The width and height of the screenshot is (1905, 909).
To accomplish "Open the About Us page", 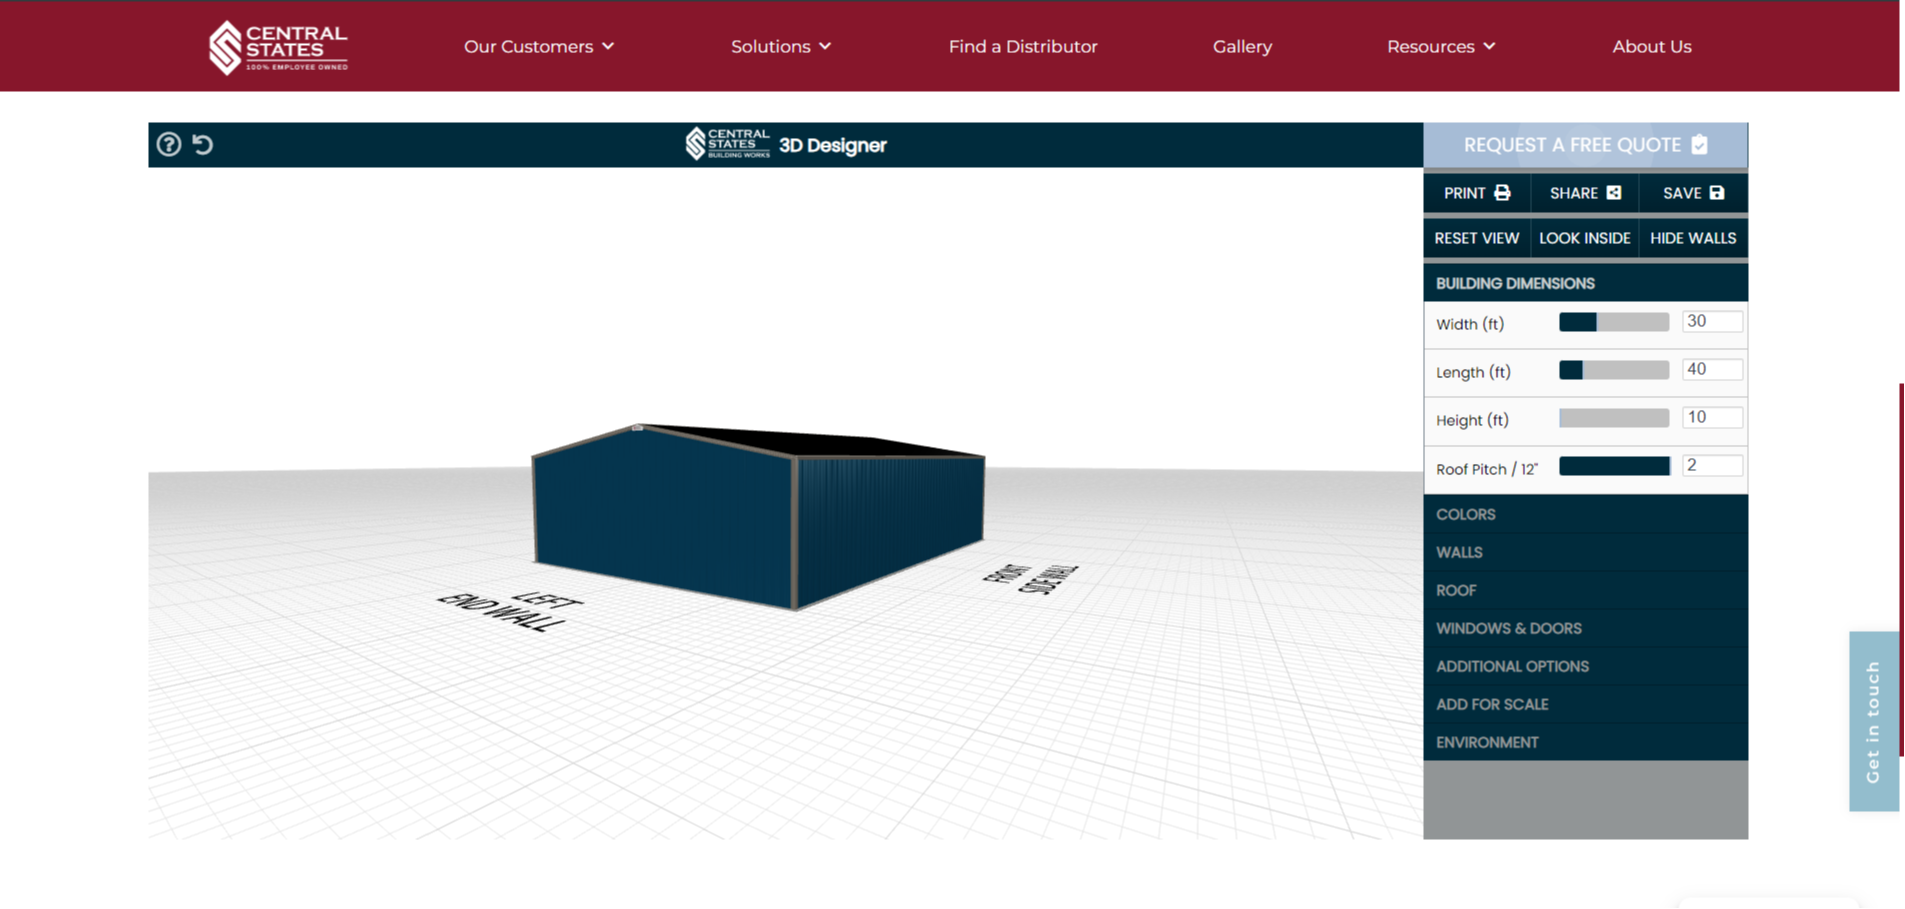I will (x=1651, y=46).
